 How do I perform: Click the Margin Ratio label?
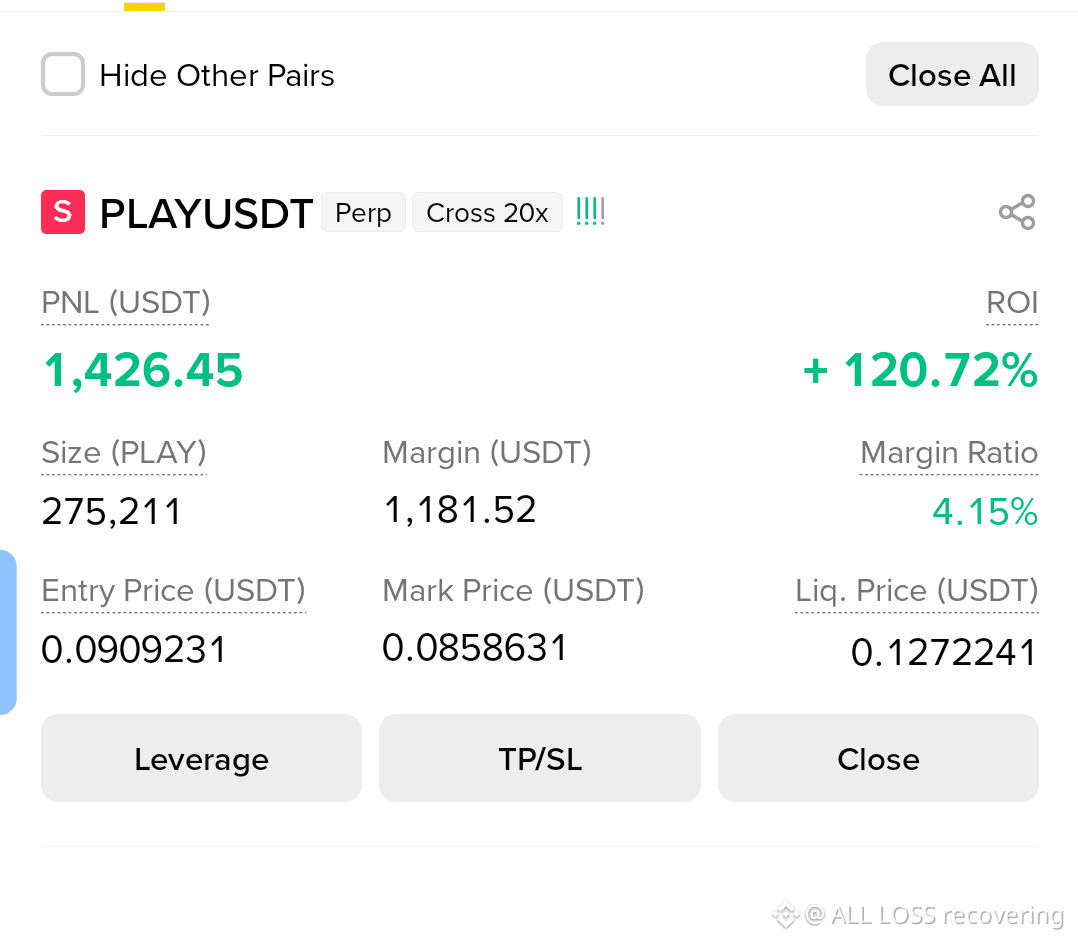coord(949,453)
